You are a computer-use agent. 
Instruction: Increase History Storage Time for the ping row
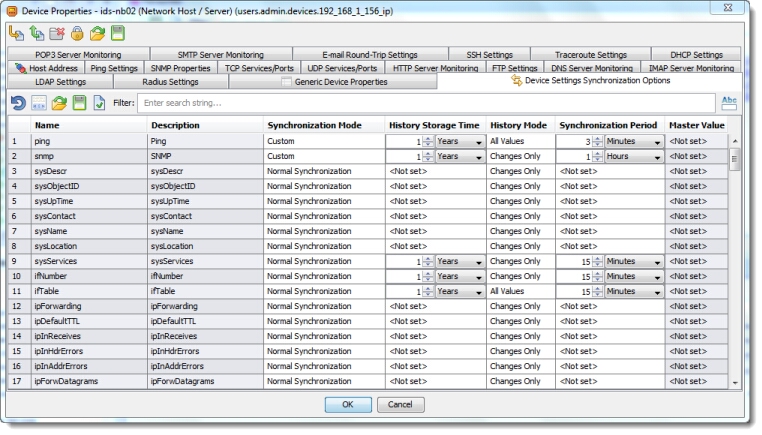428,140
